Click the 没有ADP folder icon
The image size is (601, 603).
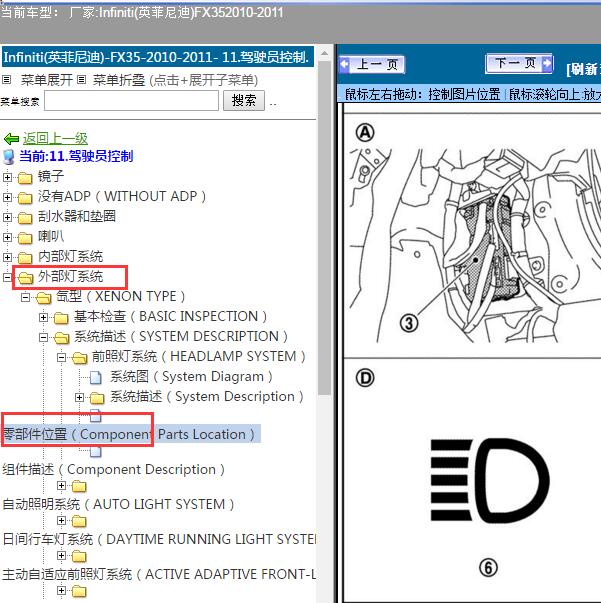(x=25, y=198)
